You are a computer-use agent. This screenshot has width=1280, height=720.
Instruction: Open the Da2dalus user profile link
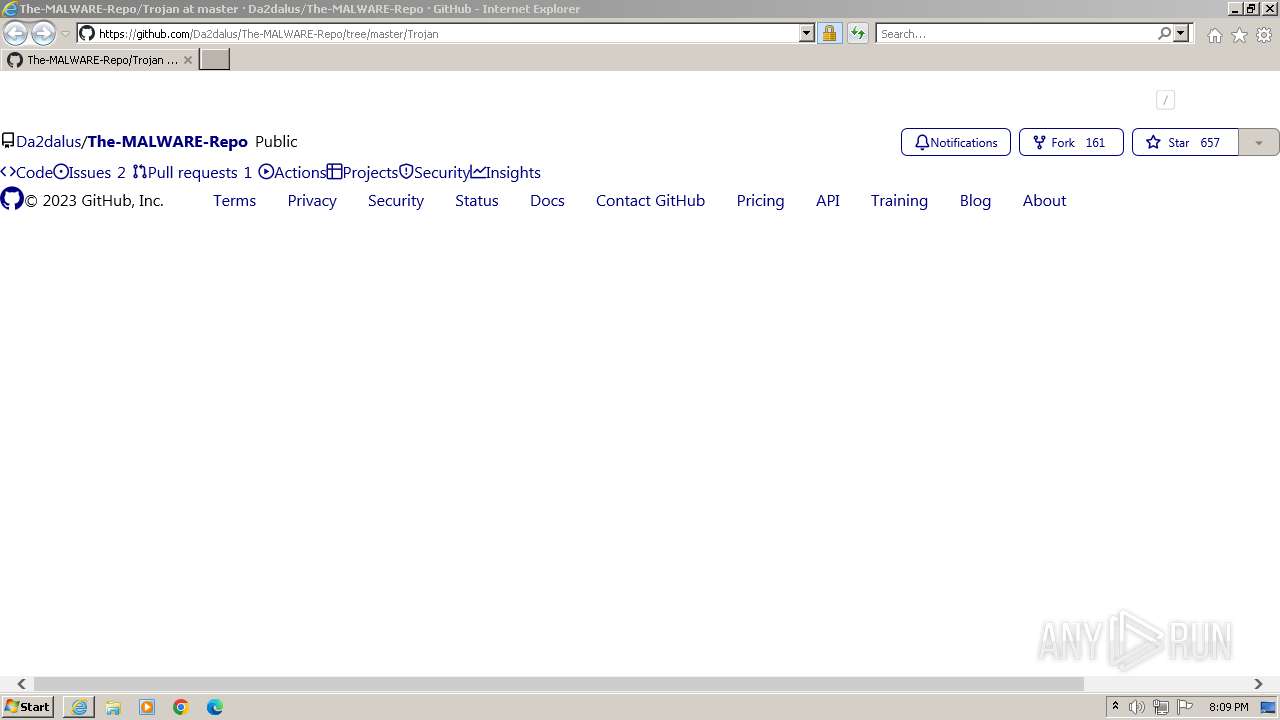(49, 142)
